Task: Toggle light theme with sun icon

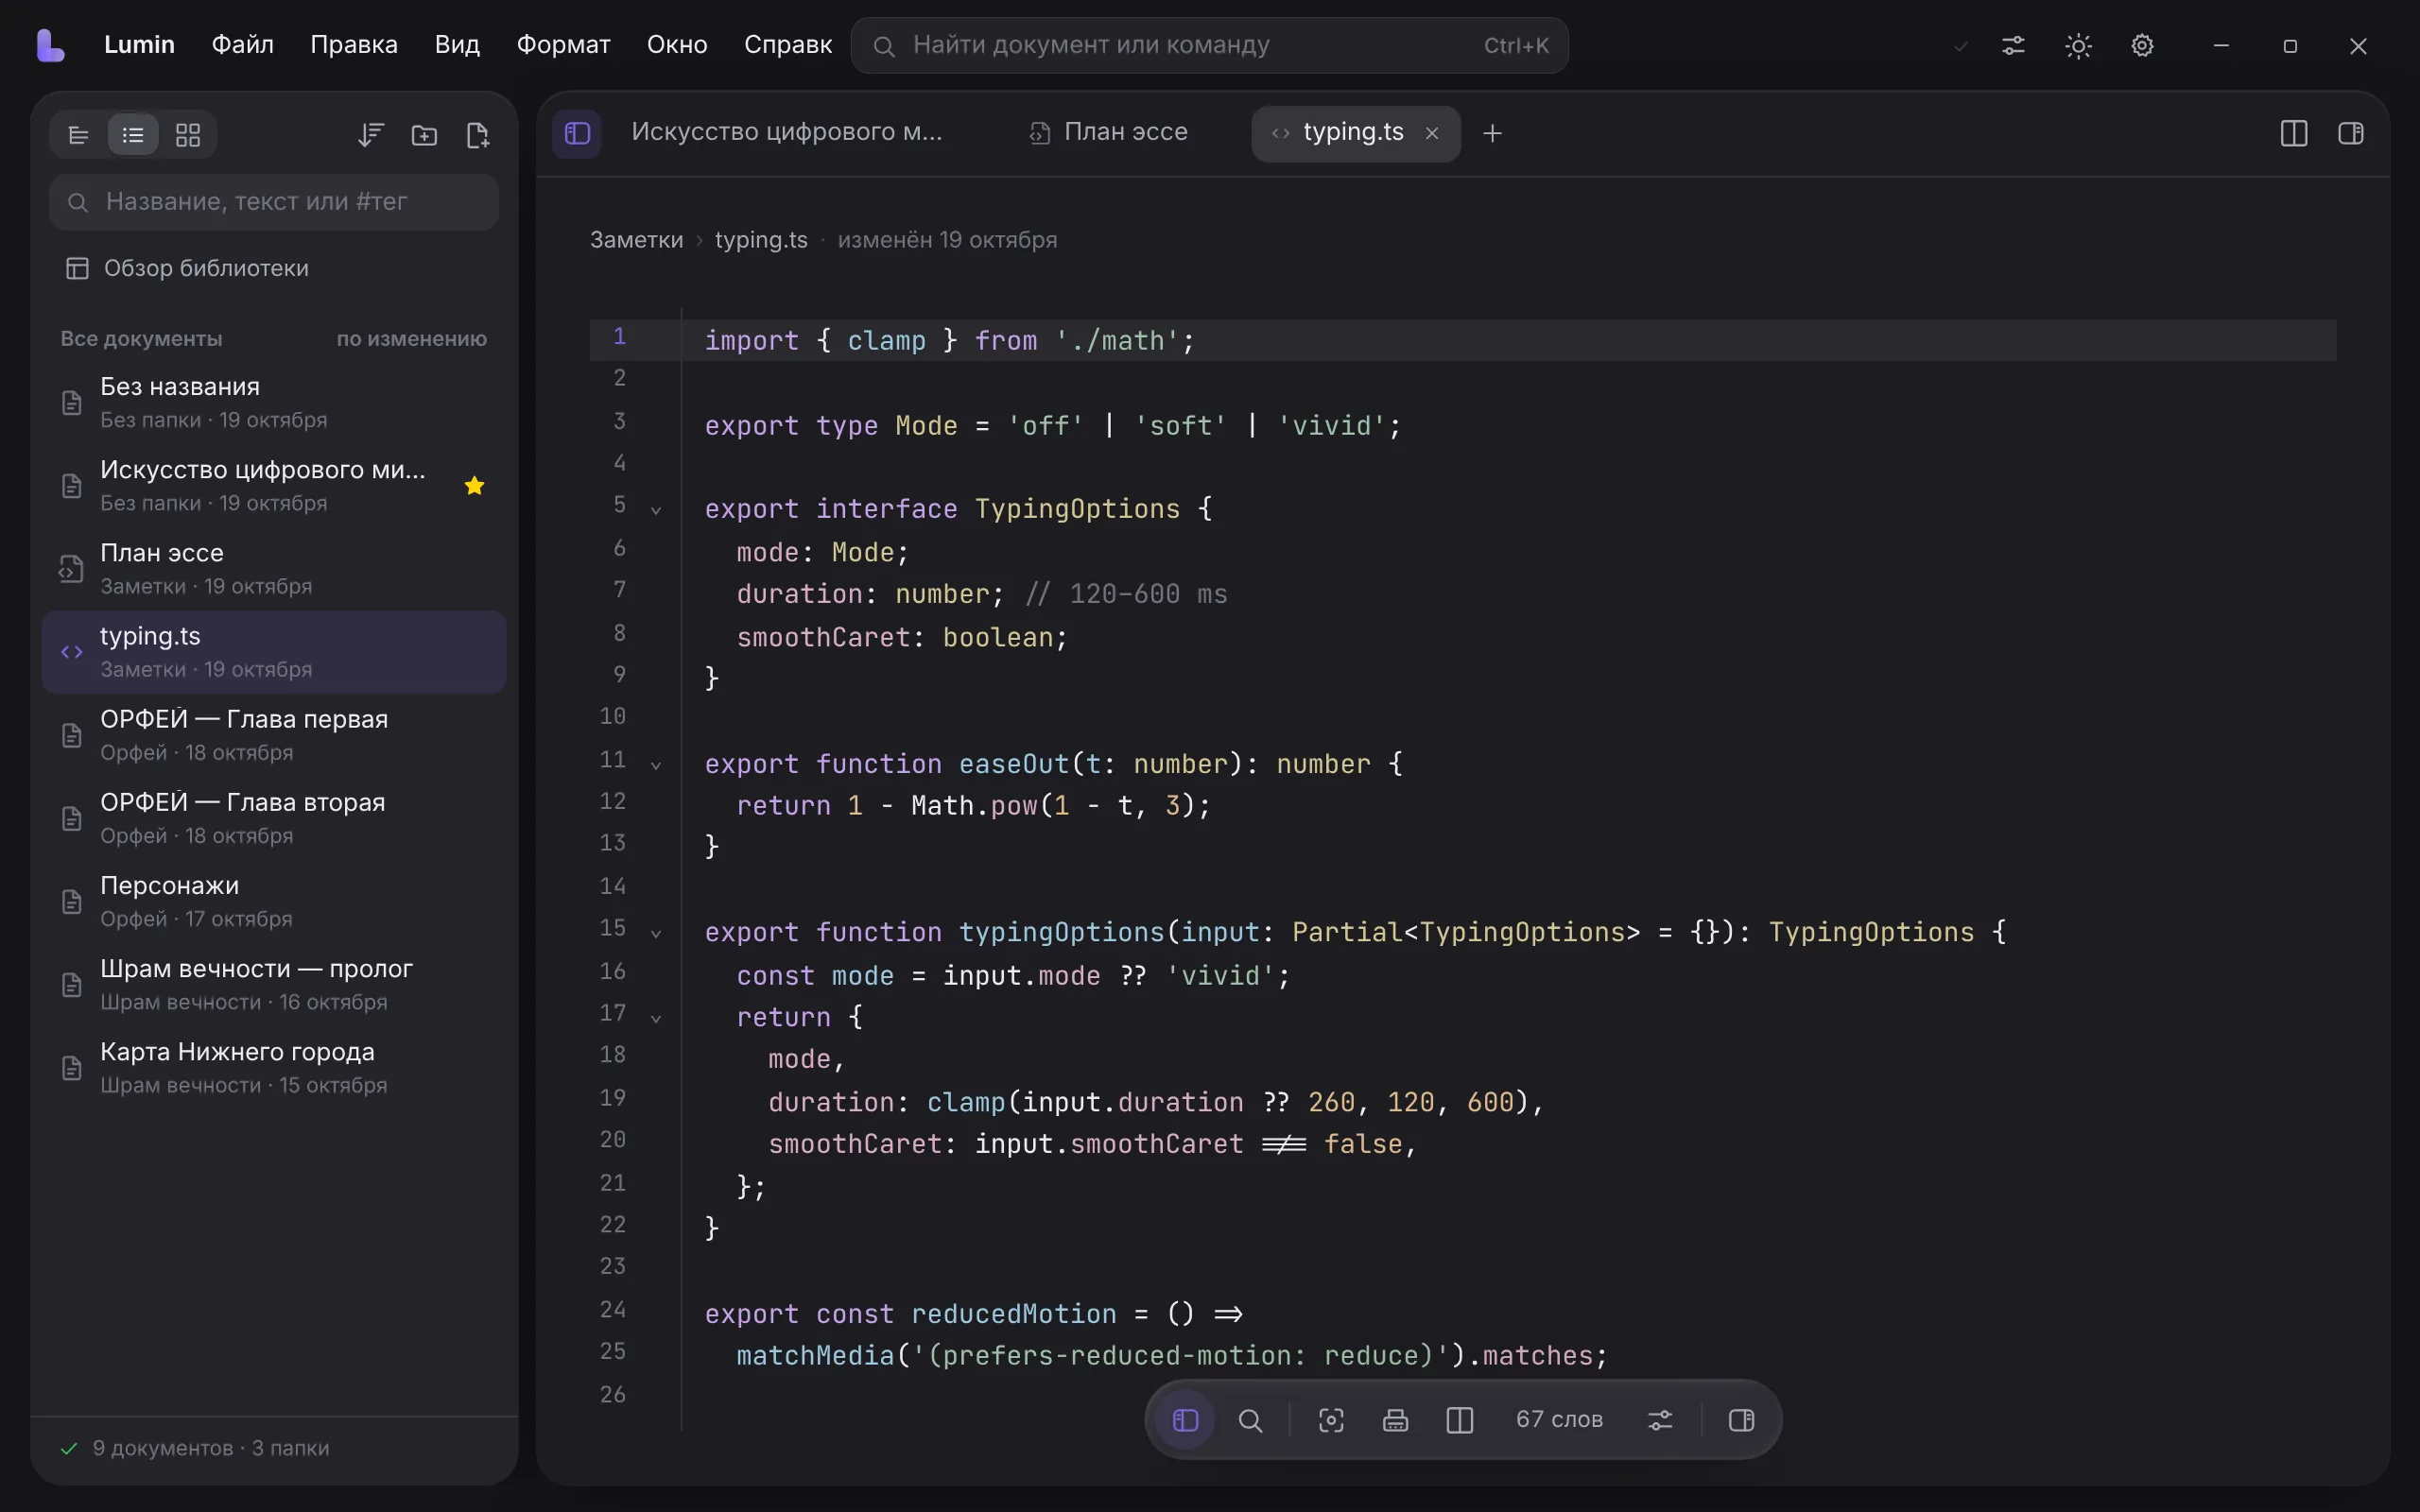Action: pyautogui.click(x=2078, y=45)
